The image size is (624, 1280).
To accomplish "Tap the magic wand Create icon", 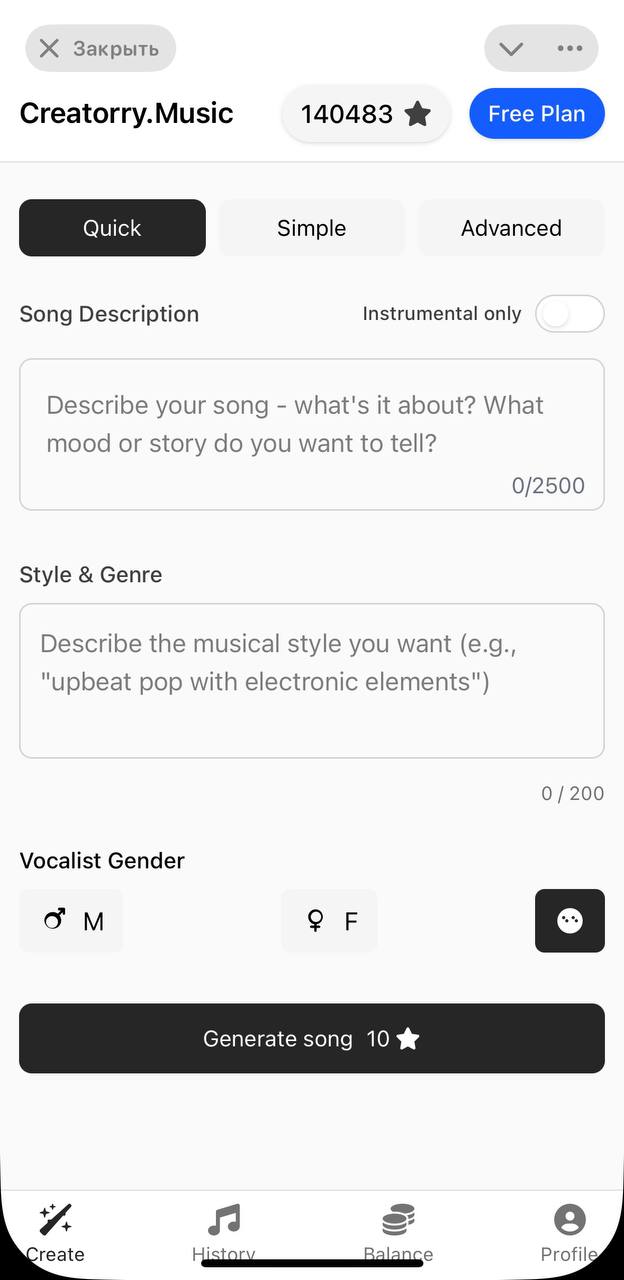I will click(x=55, y=1220).
